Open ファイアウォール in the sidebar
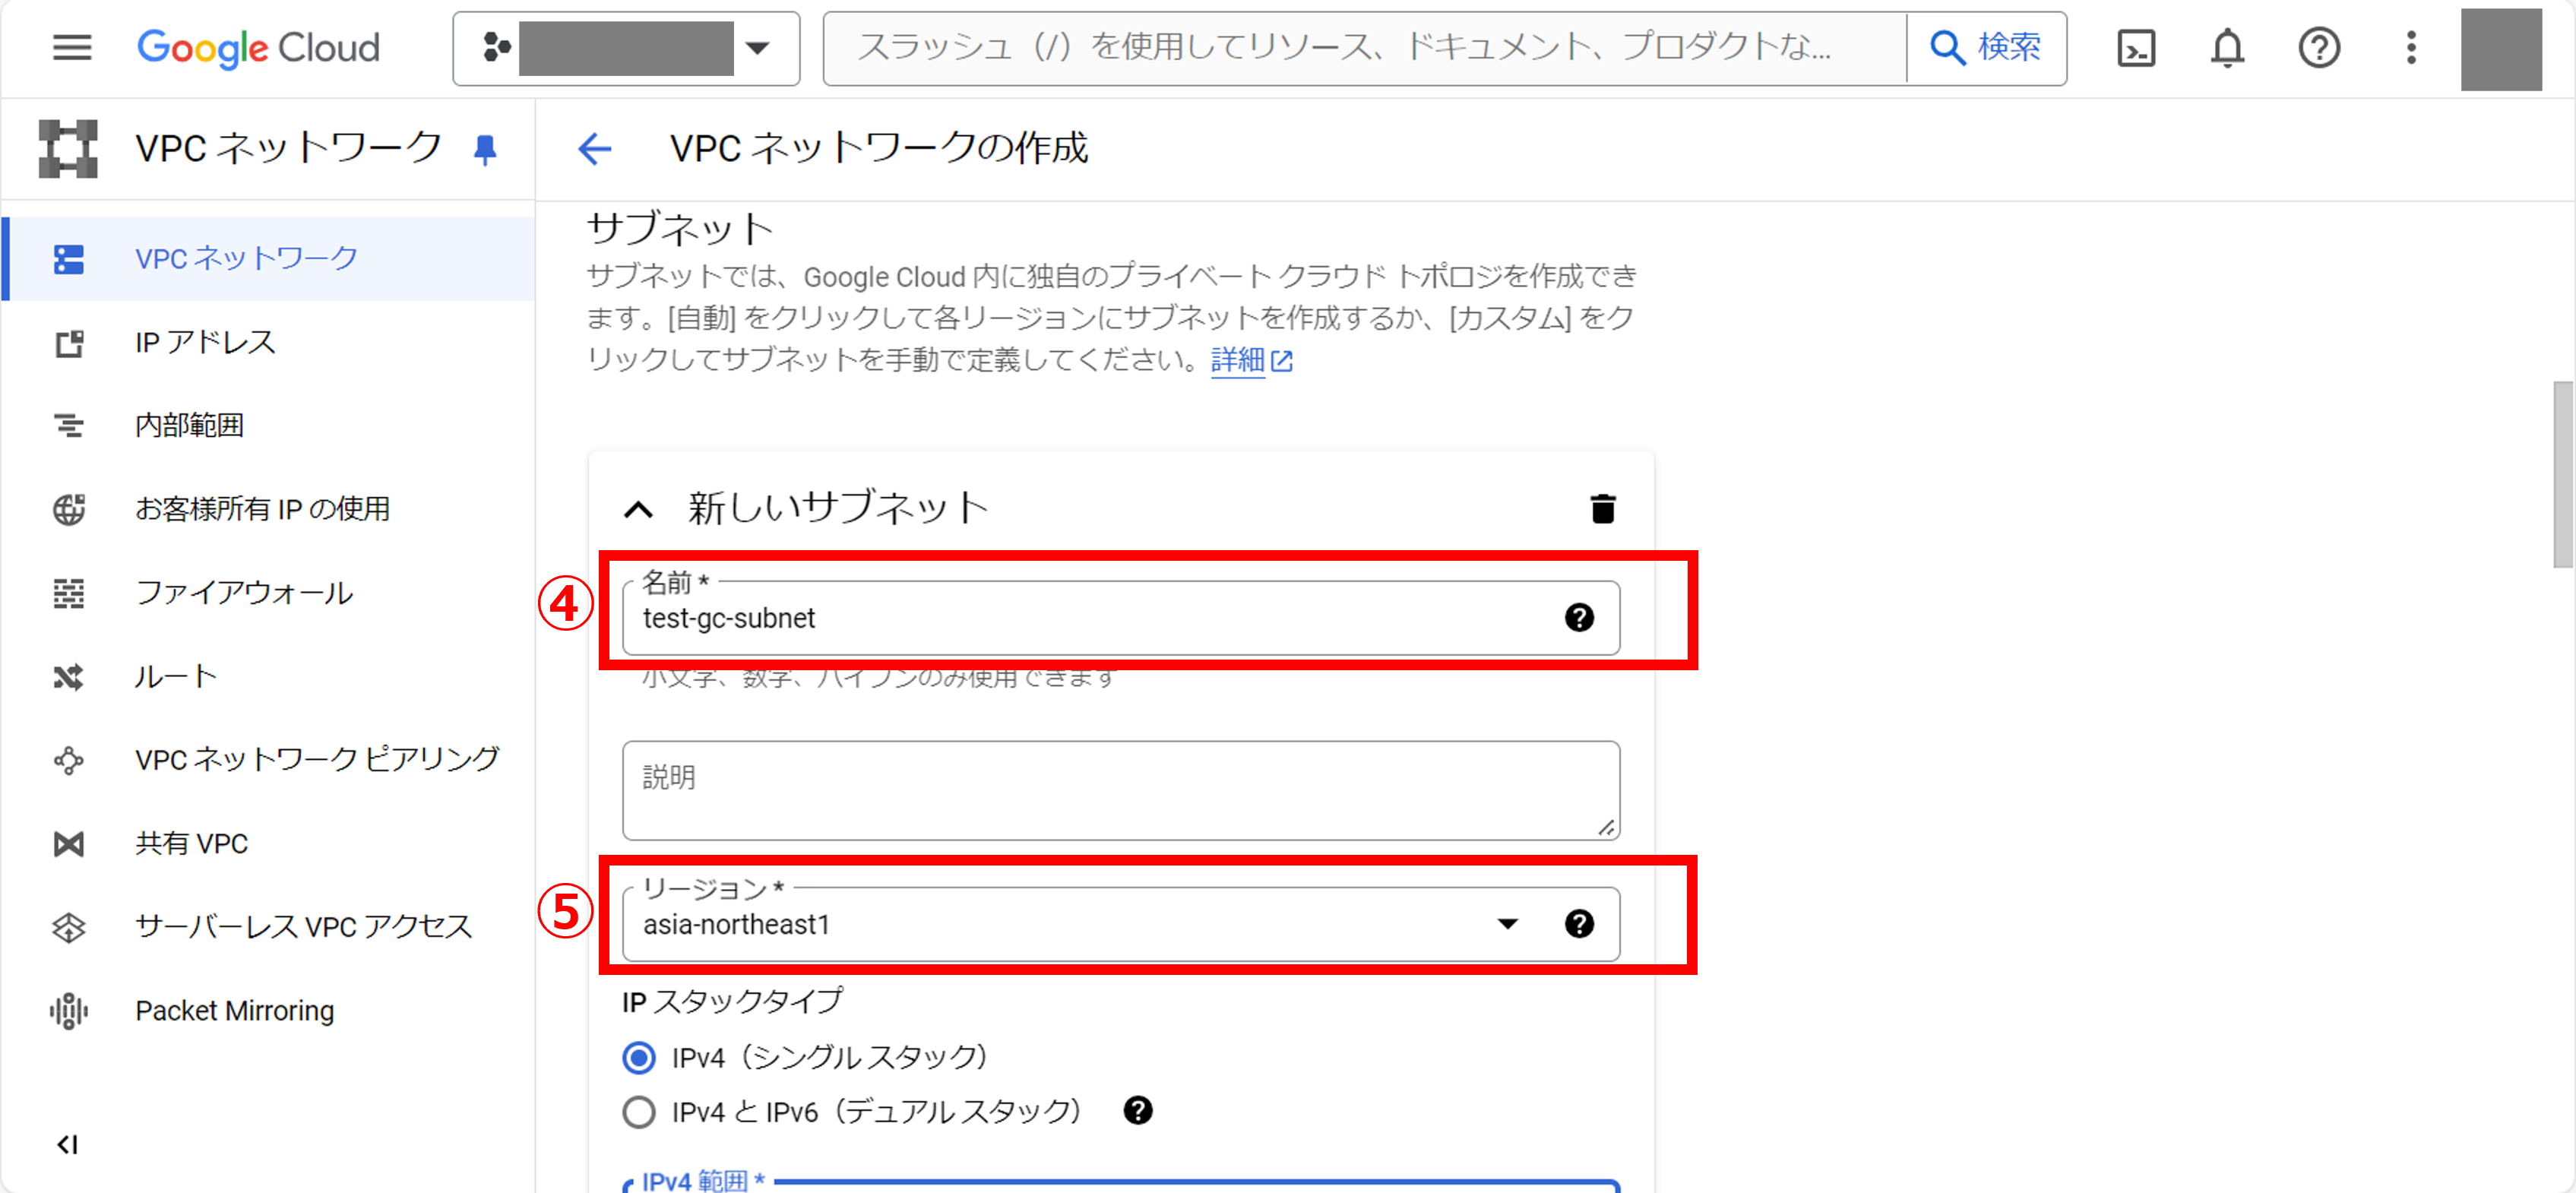This screenshot has width=2576, height=1193. pos(243,593)
